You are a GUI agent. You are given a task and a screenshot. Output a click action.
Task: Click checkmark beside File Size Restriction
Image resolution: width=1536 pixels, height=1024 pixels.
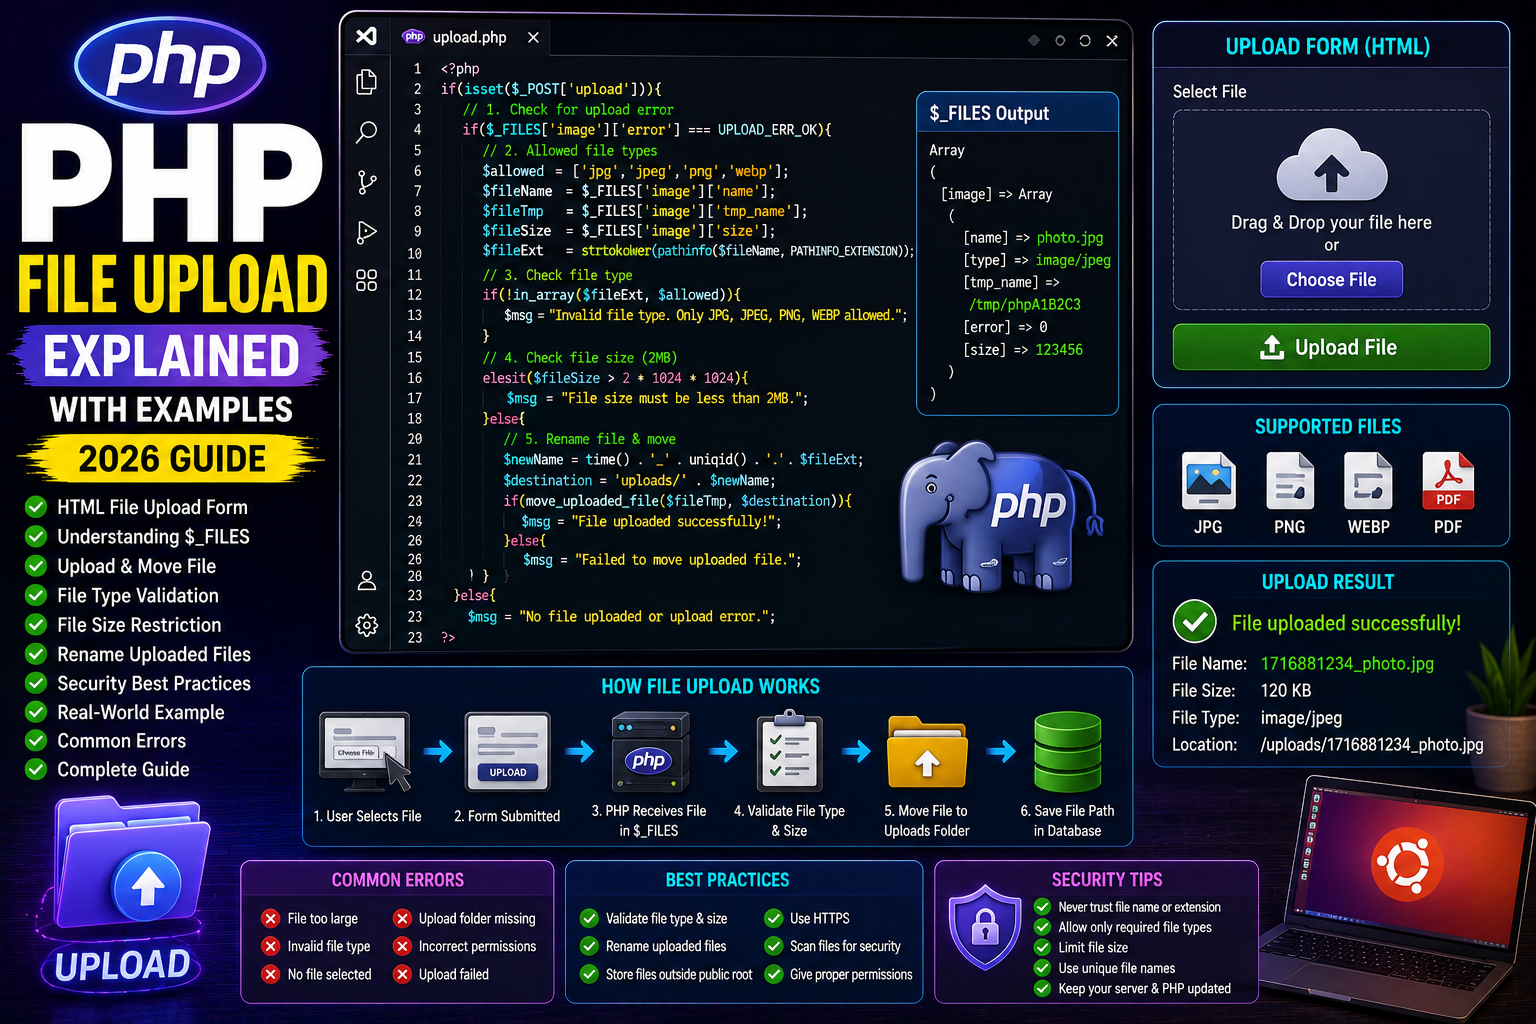(36, 624)
